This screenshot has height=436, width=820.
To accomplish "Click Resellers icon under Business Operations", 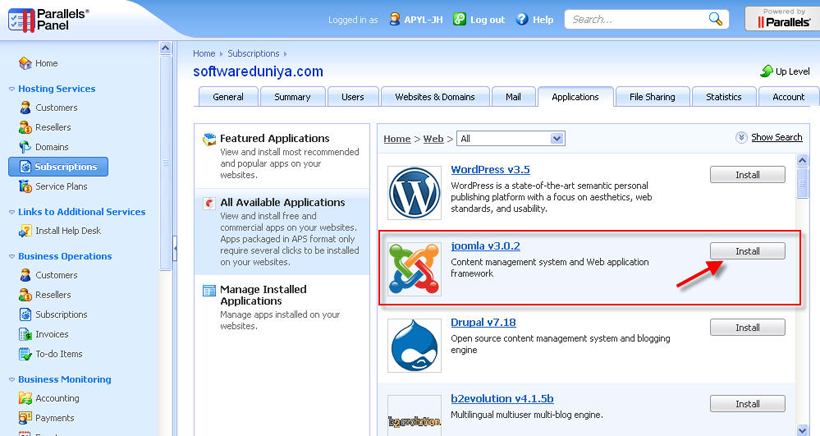I will (x=25, y=295).
